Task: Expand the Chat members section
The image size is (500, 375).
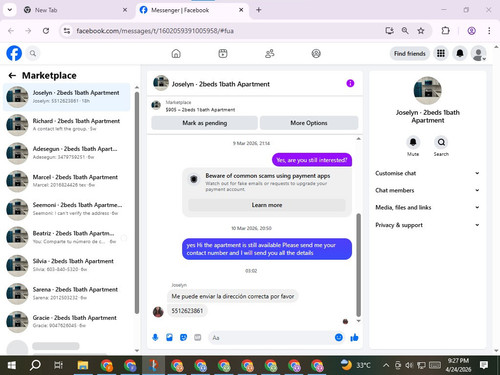Action: pyautogui.click(x=427, y=190)
